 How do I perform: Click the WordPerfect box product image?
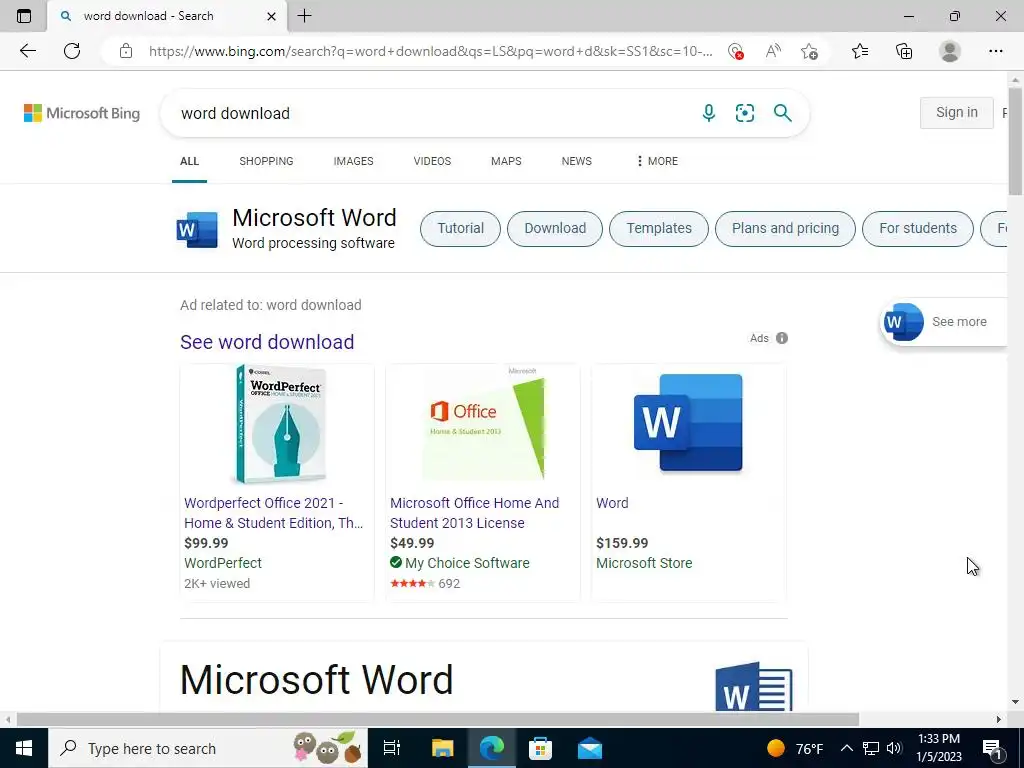pos(280,424)
